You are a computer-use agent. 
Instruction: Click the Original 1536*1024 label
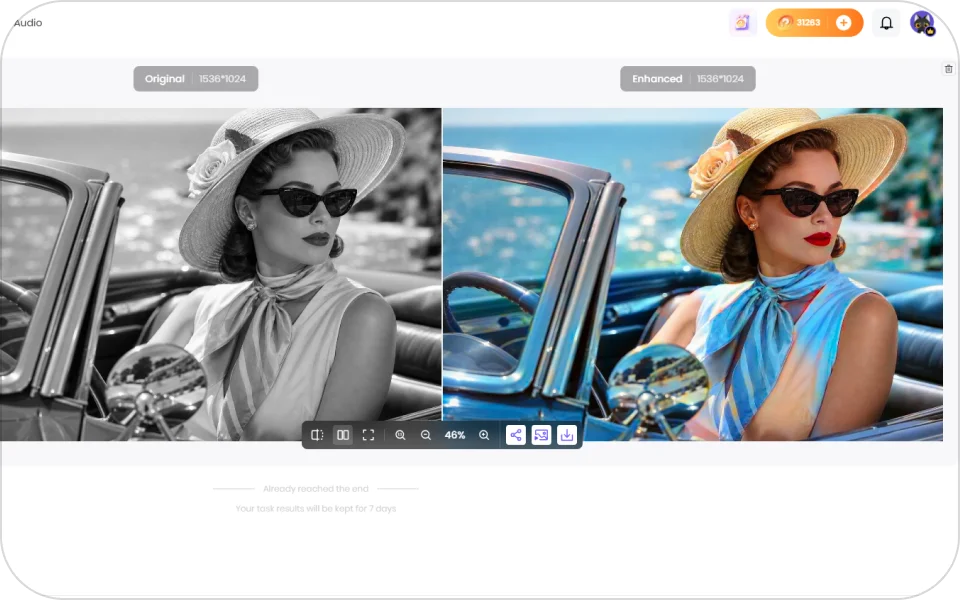195,78
